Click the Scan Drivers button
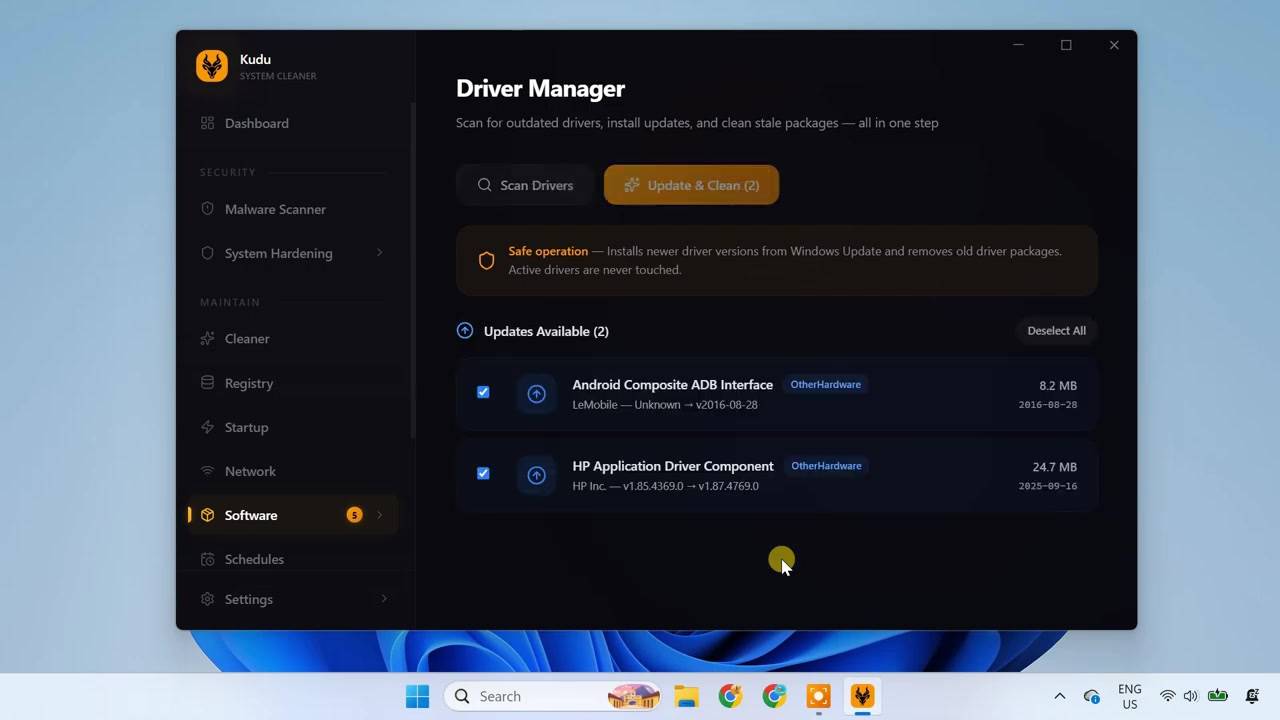Screen dimensions: 1280x720 (x=526, y=185)
